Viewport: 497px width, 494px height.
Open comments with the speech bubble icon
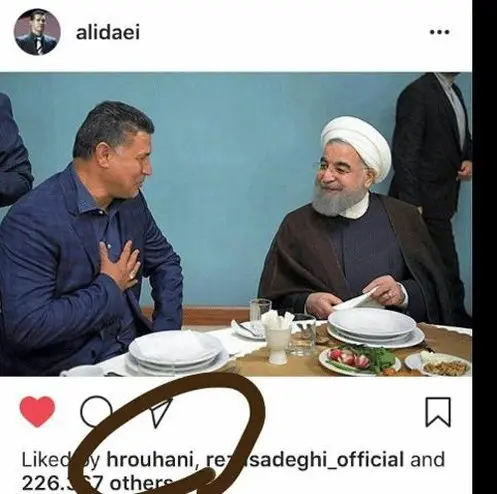(x=97, y=412)
